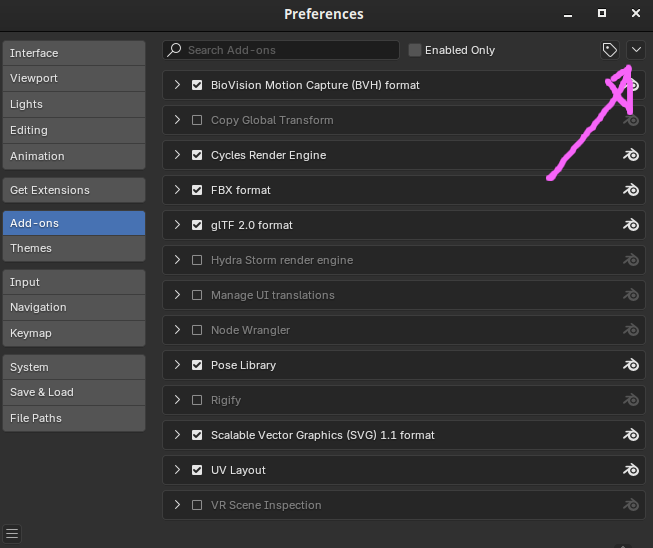653x548 pixels.
Task: Disable the Pose Library add-on
Action: pyautogui.click(x=197, y=365)
